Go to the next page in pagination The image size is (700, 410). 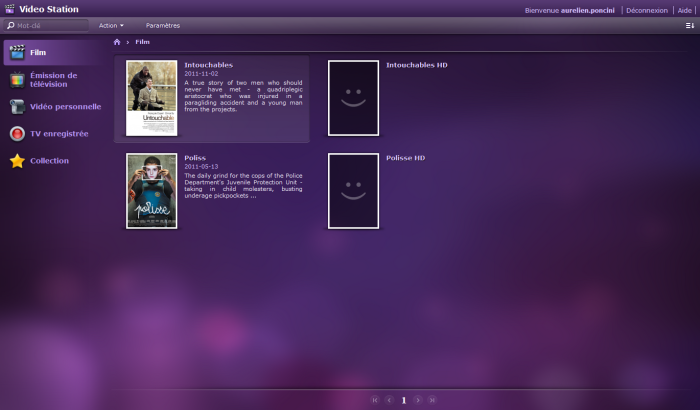[x=418, y=400]
